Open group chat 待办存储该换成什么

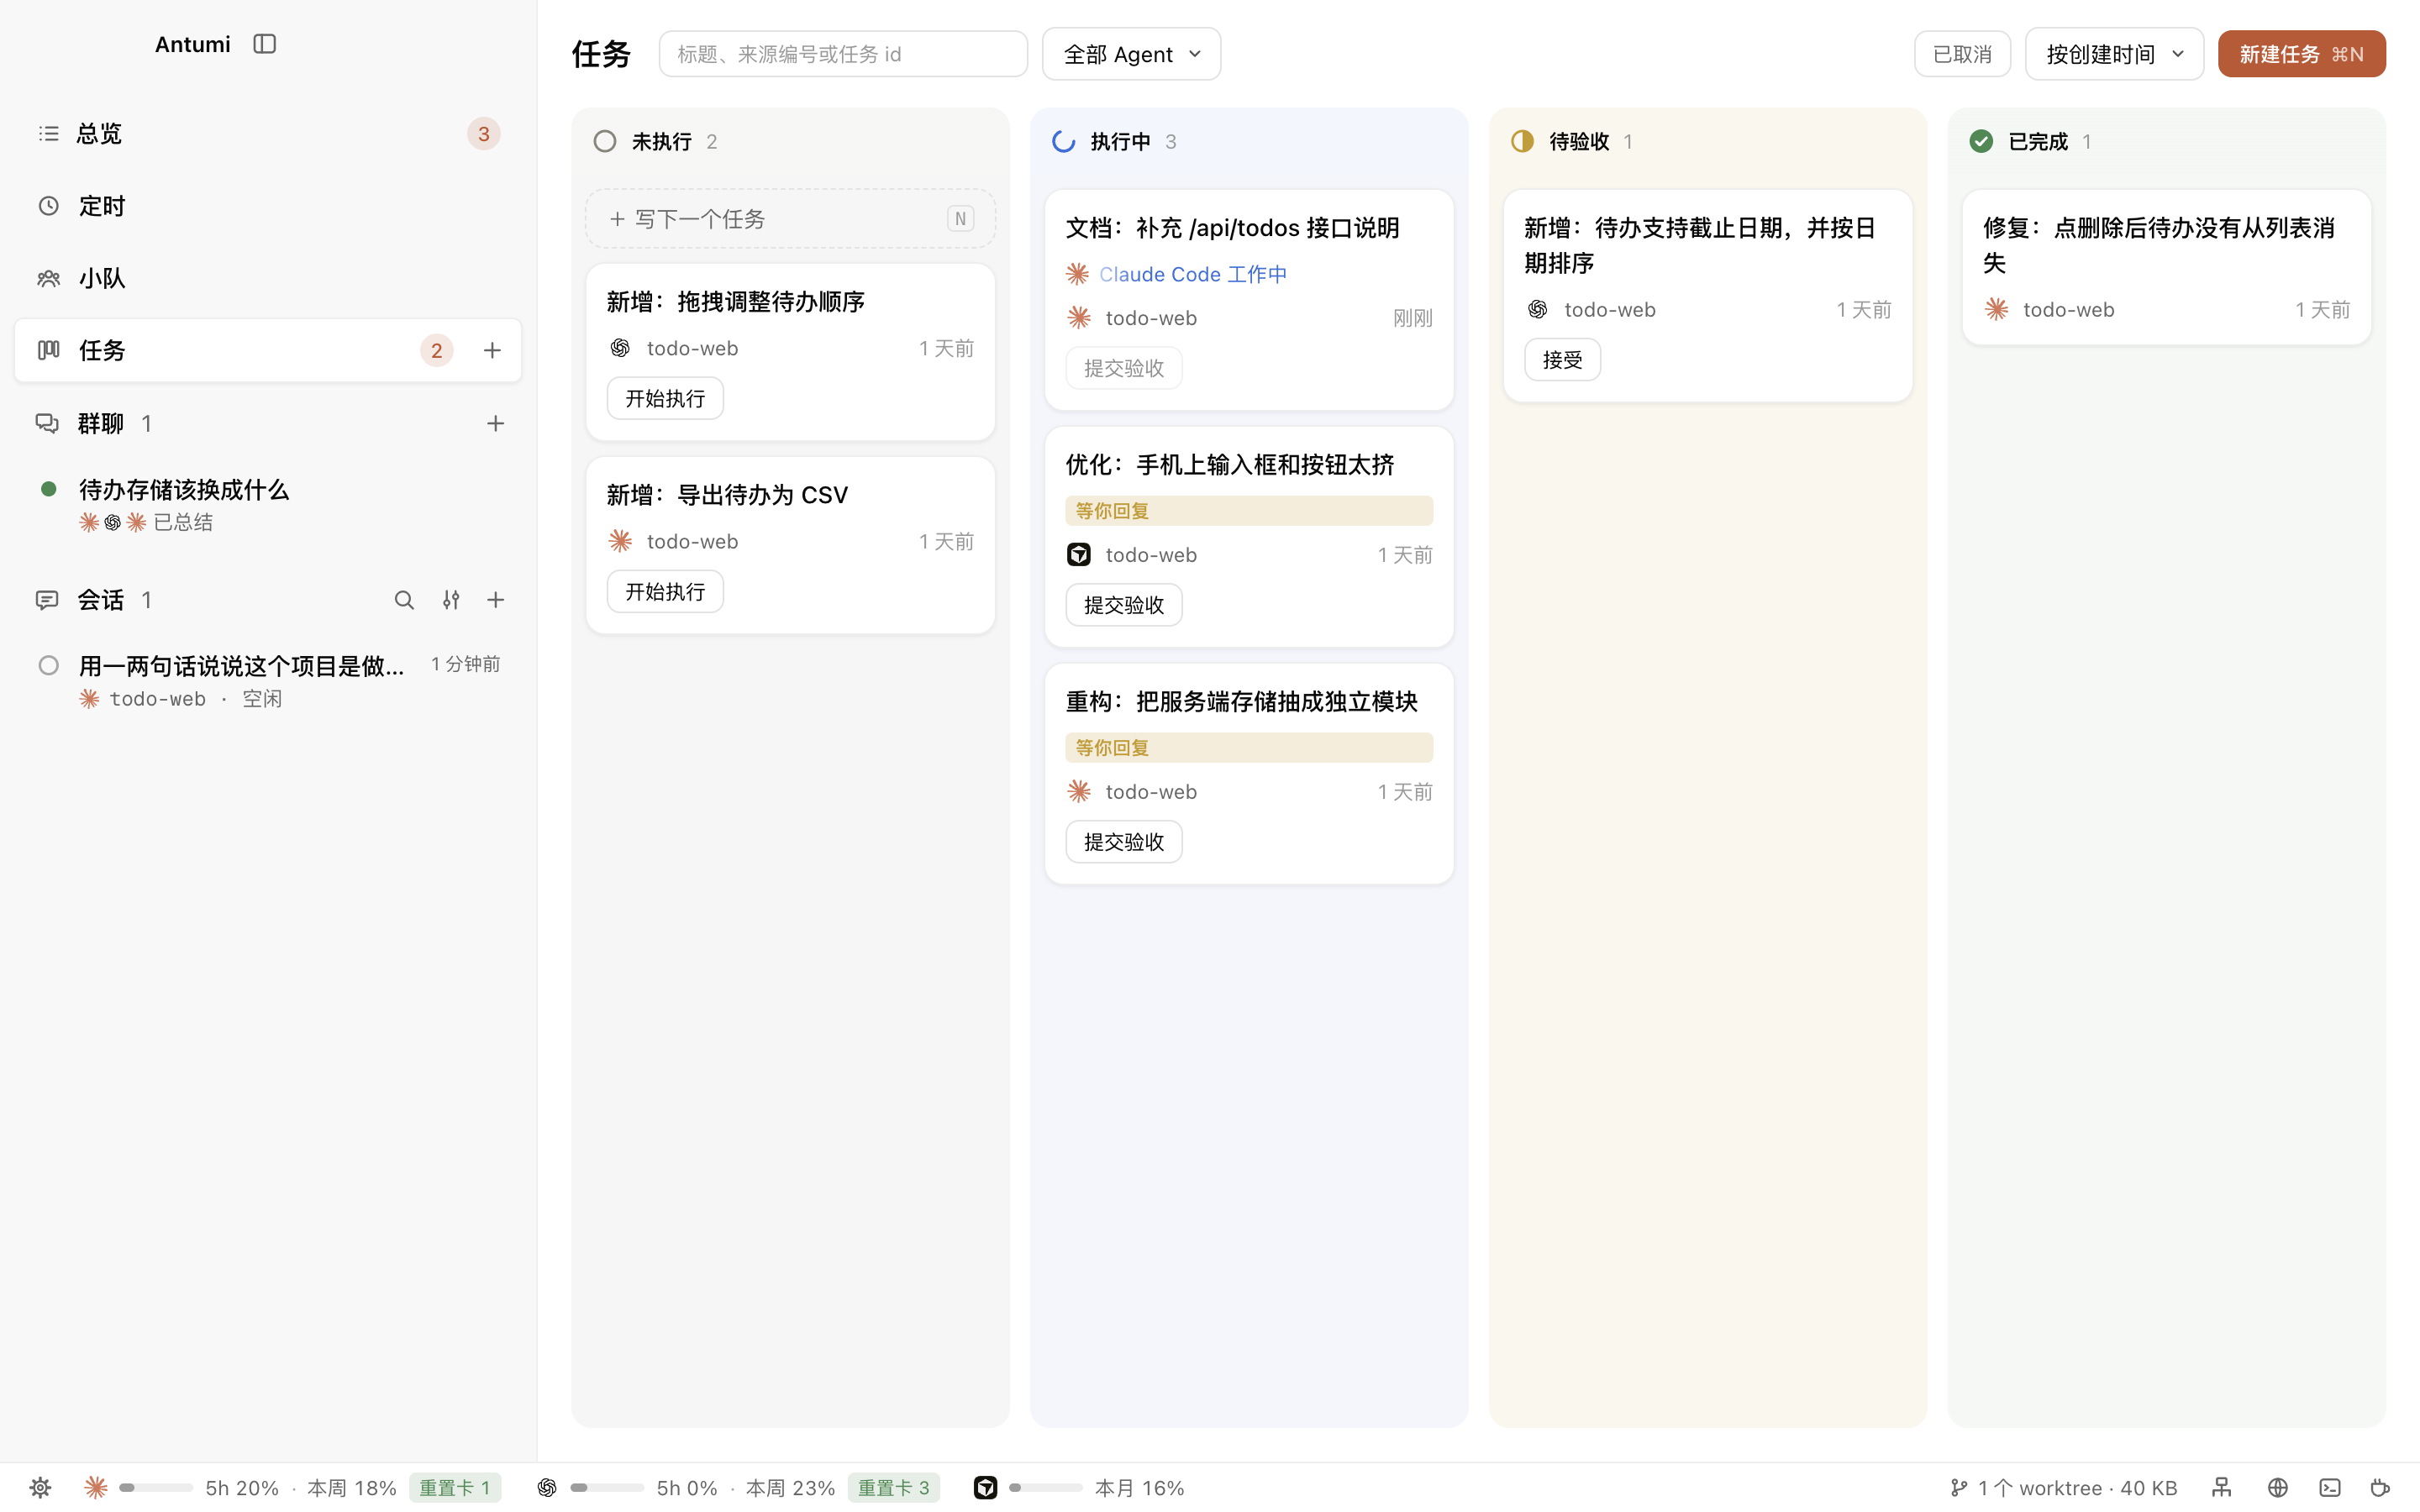pyautogui.click(x=268, y=504)
